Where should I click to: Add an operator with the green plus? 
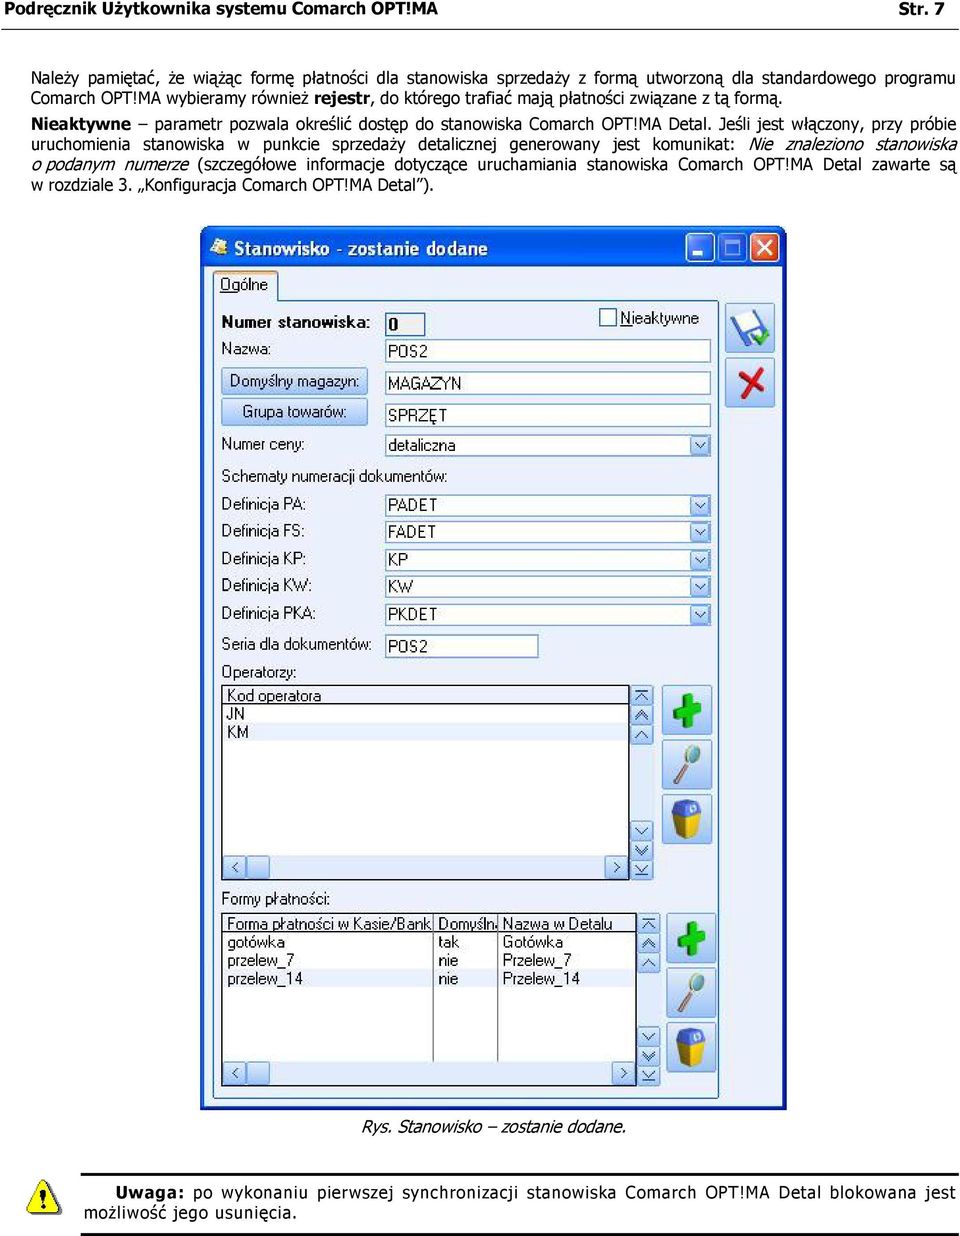[687, 710]
